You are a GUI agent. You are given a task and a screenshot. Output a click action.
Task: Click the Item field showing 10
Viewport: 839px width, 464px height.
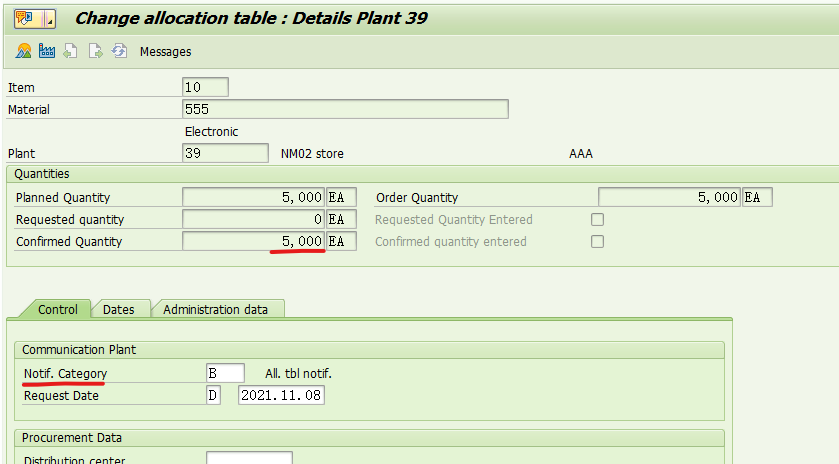click(x=205, y=87)
